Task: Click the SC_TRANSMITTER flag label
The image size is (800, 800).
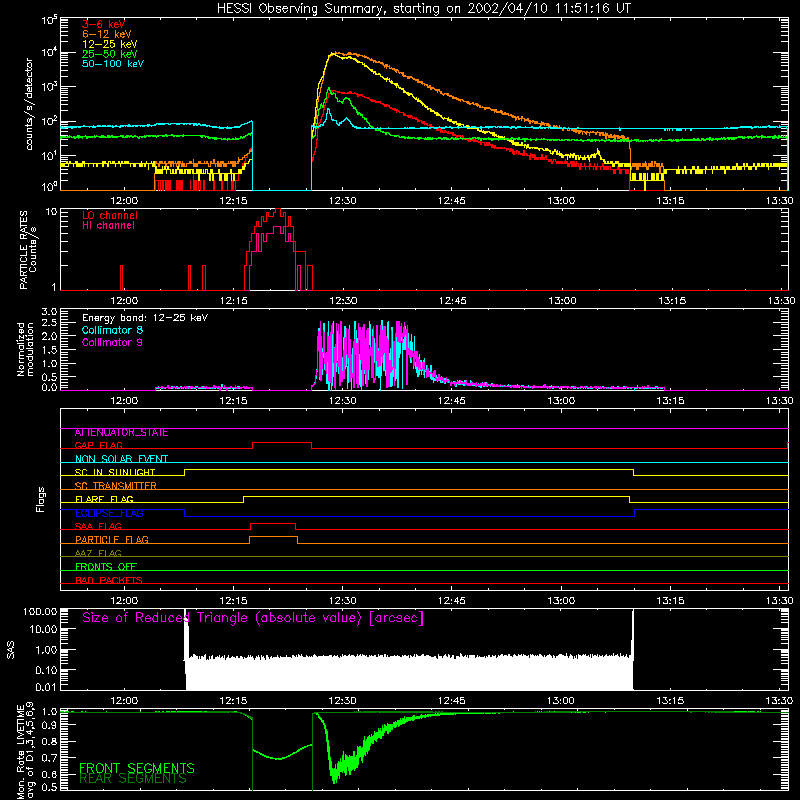Action: [116, 486]
